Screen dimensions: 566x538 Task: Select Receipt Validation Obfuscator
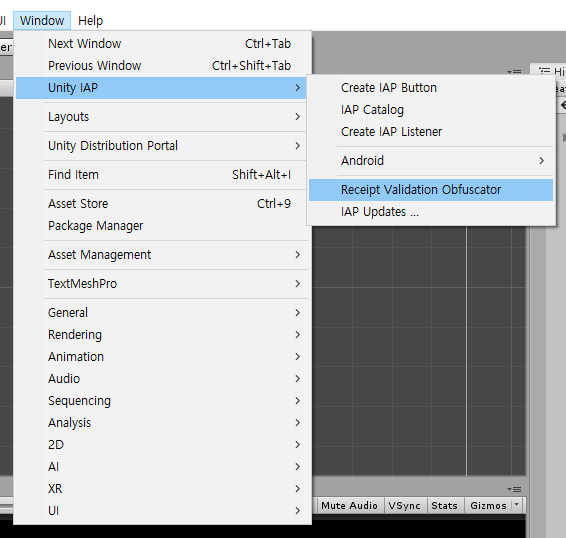[x=431, y=190]
